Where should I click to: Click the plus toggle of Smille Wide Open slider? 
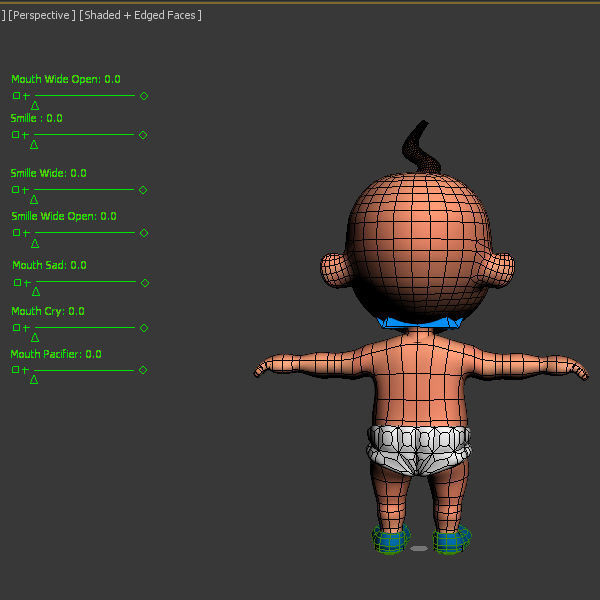(26, 233)
